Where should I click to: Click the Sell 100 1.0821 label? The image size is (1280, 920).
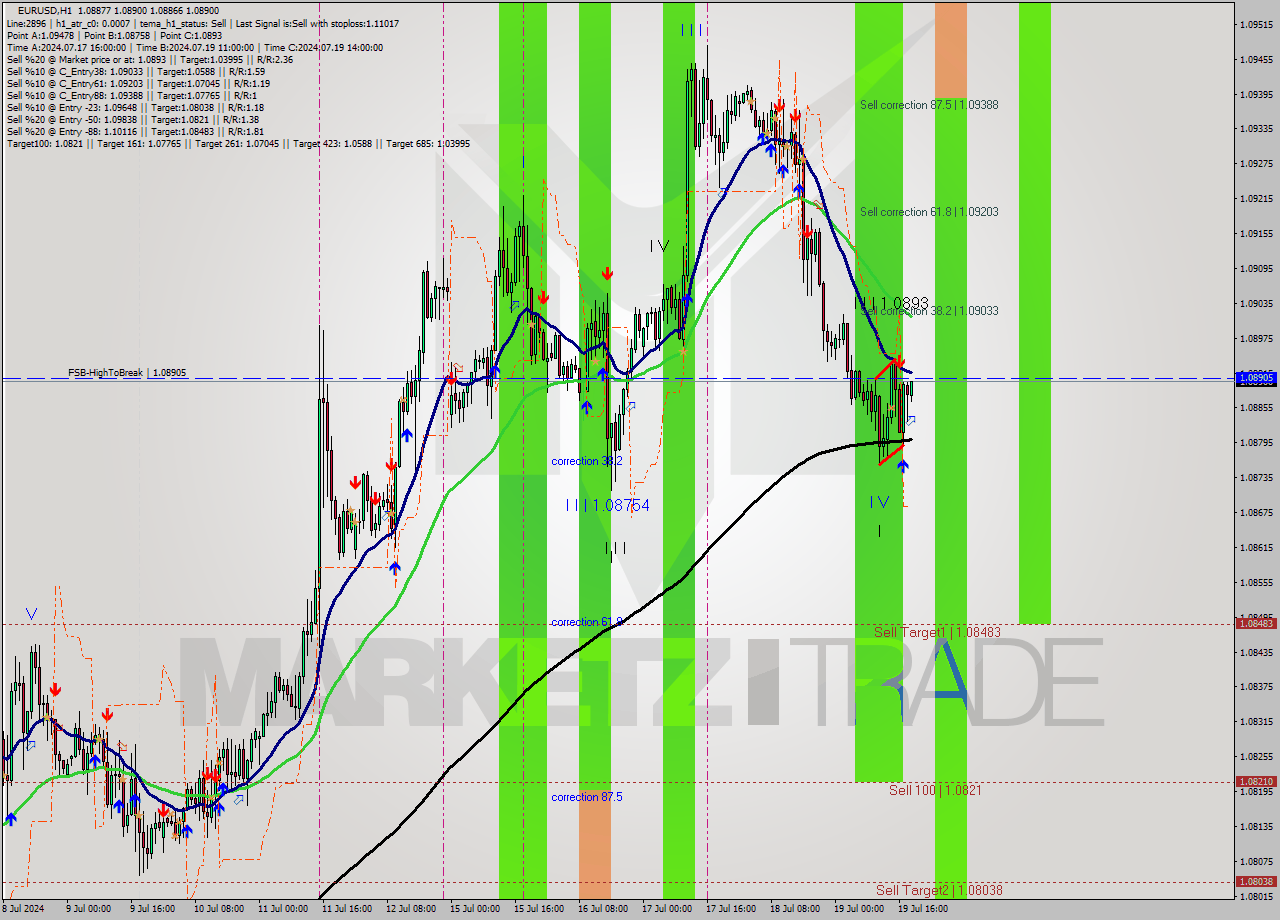[935, 790]
